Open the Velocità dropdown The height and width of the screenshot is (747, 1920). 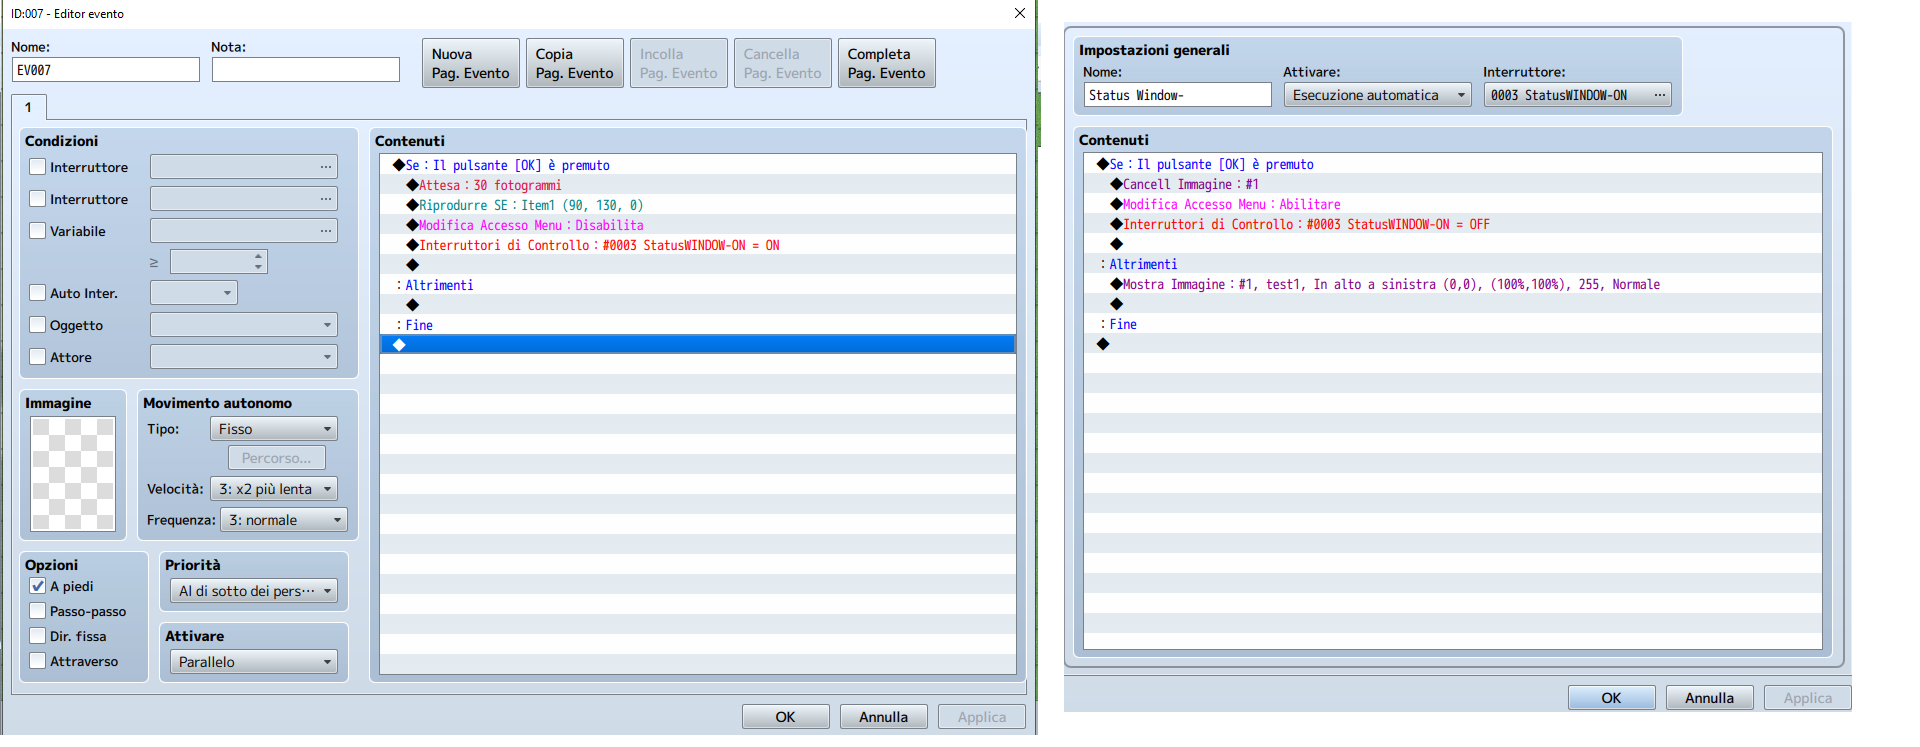274,489
